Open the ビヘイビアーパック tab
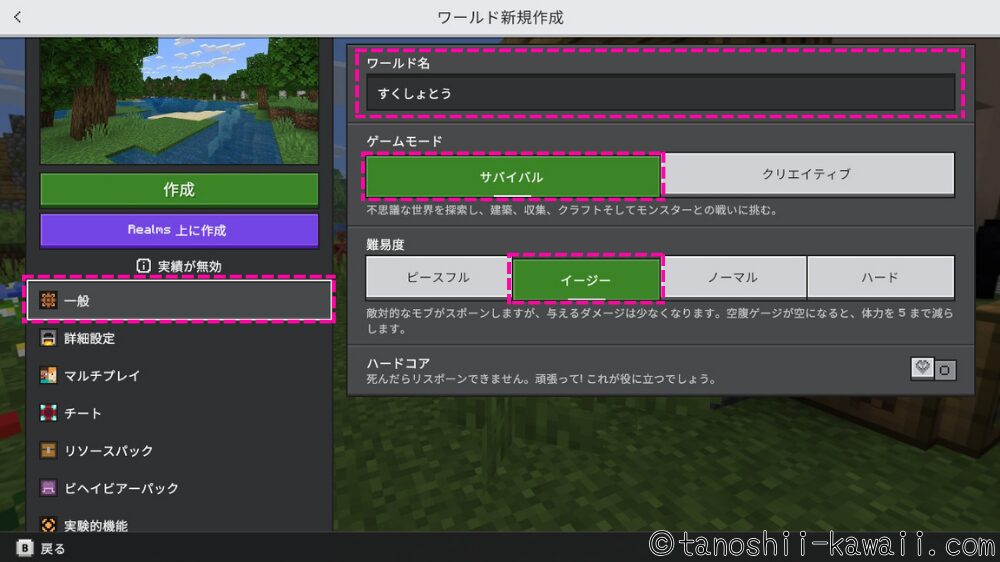 tap(179, 488)
